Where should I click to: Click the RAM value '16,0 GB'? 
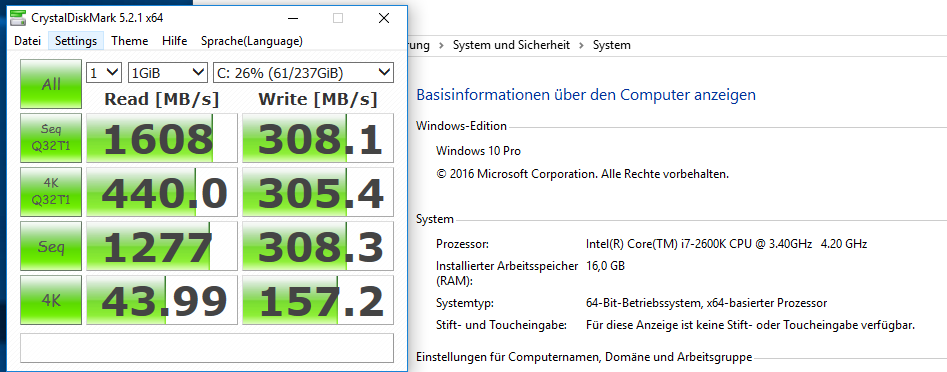tap(605, 265)
